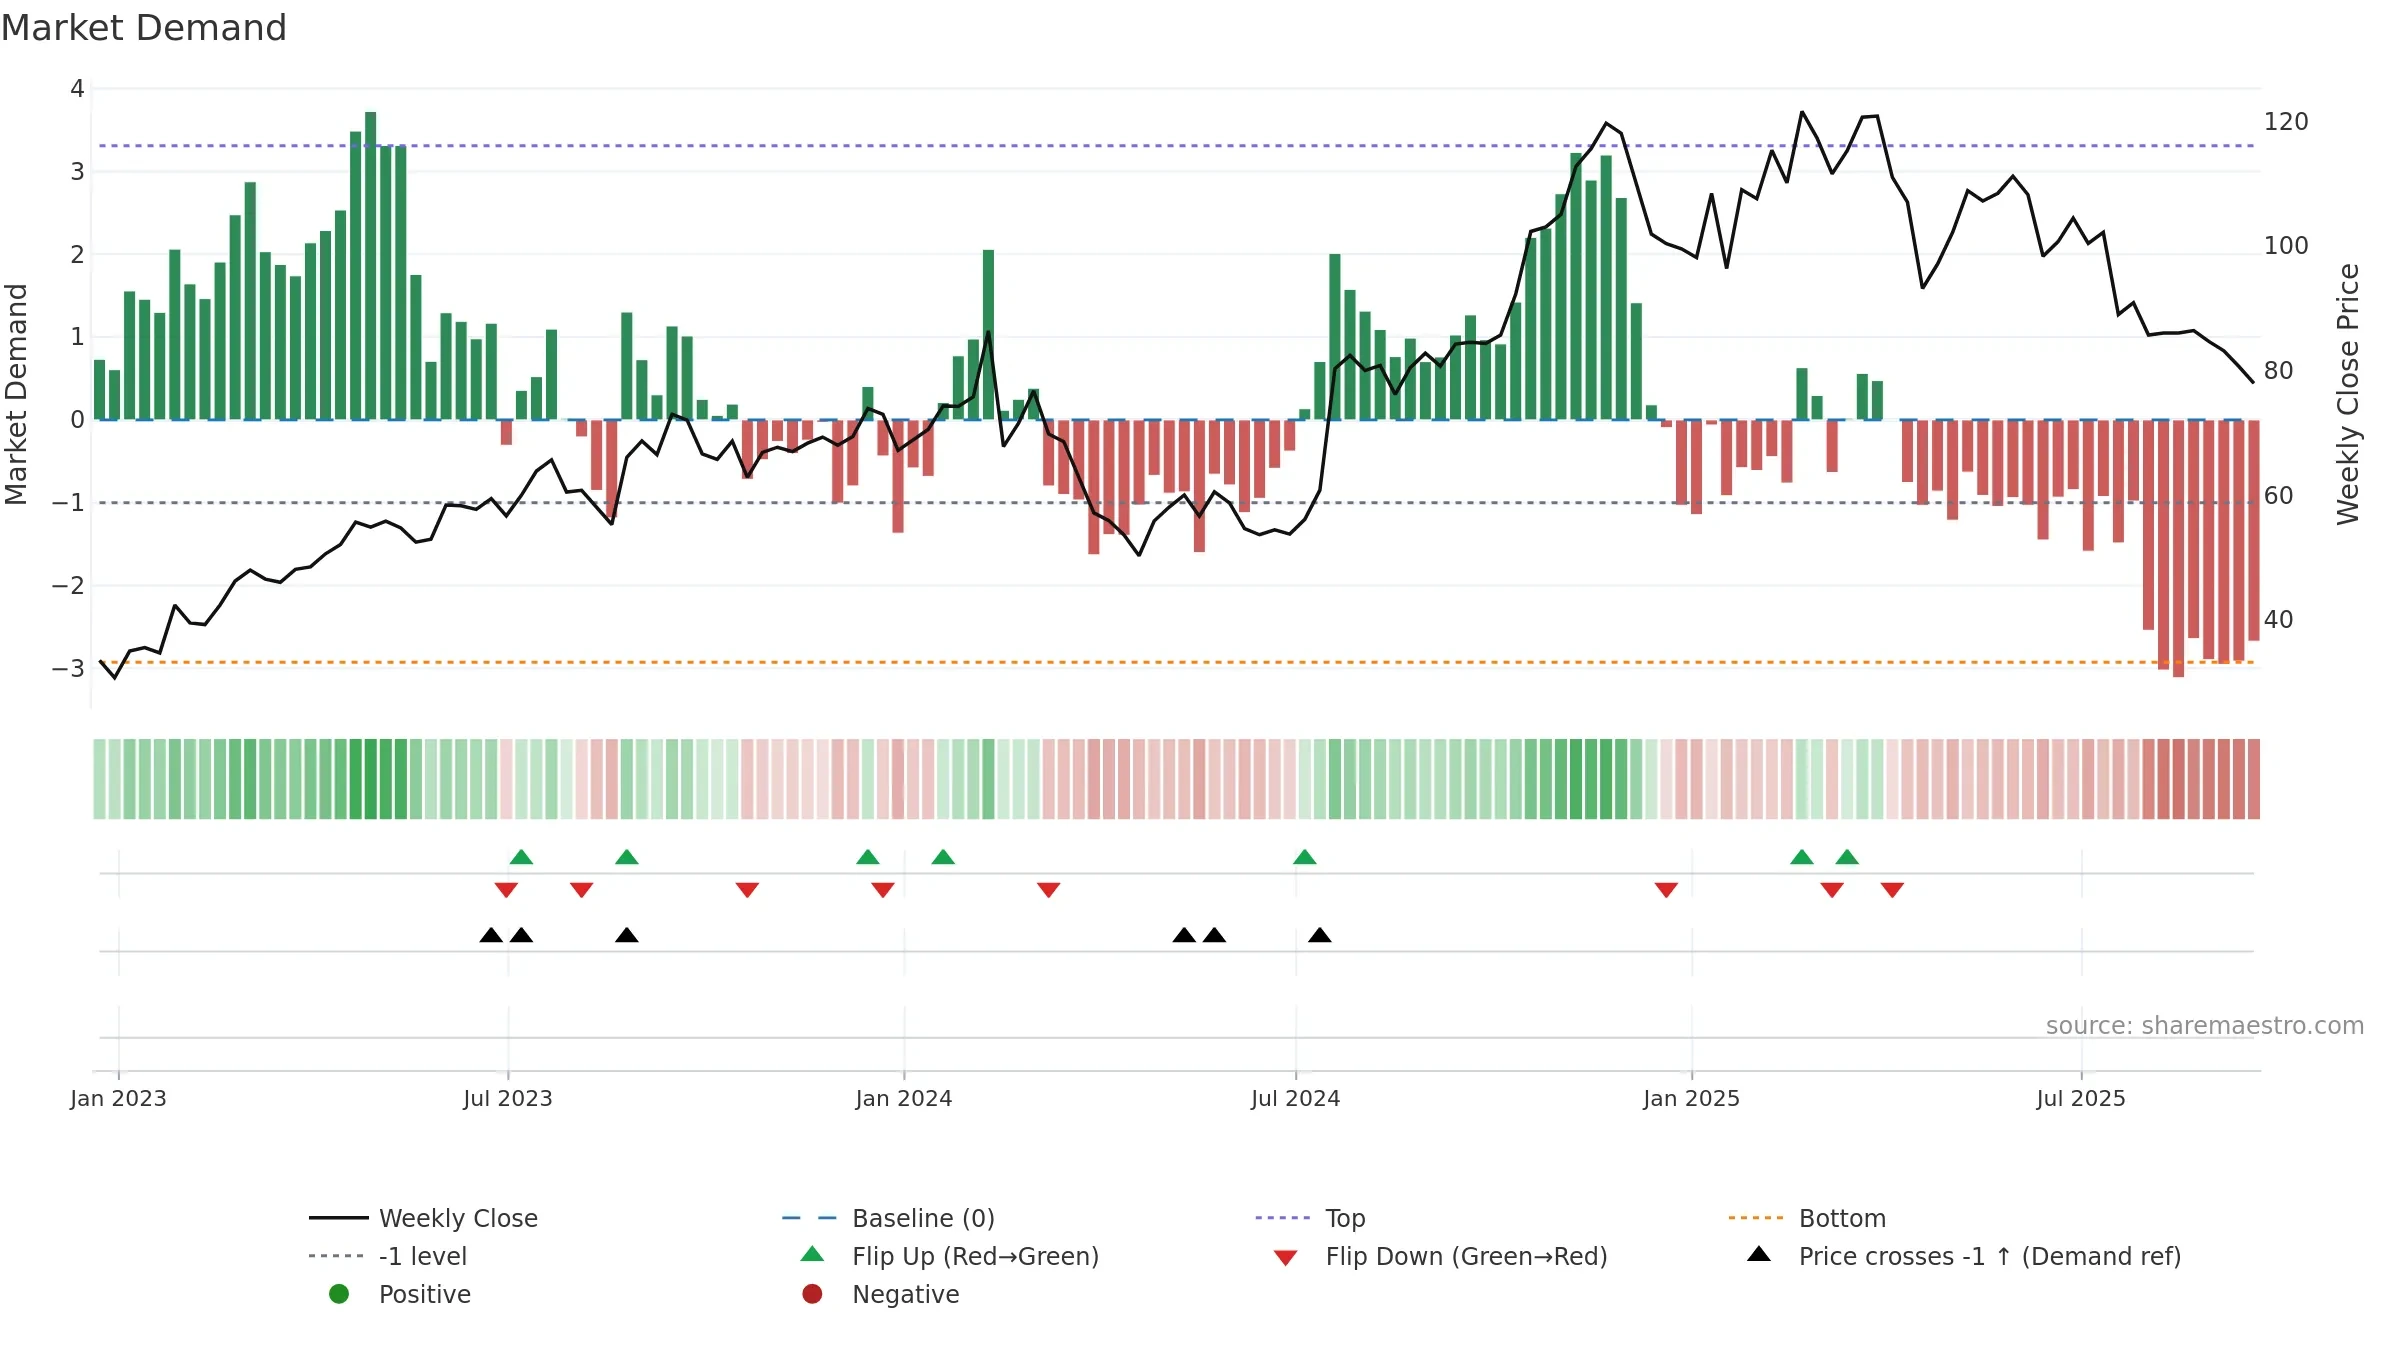Click the tallest green bar in 2023
Screen dimensions: 2400x1350
point(371,265)
